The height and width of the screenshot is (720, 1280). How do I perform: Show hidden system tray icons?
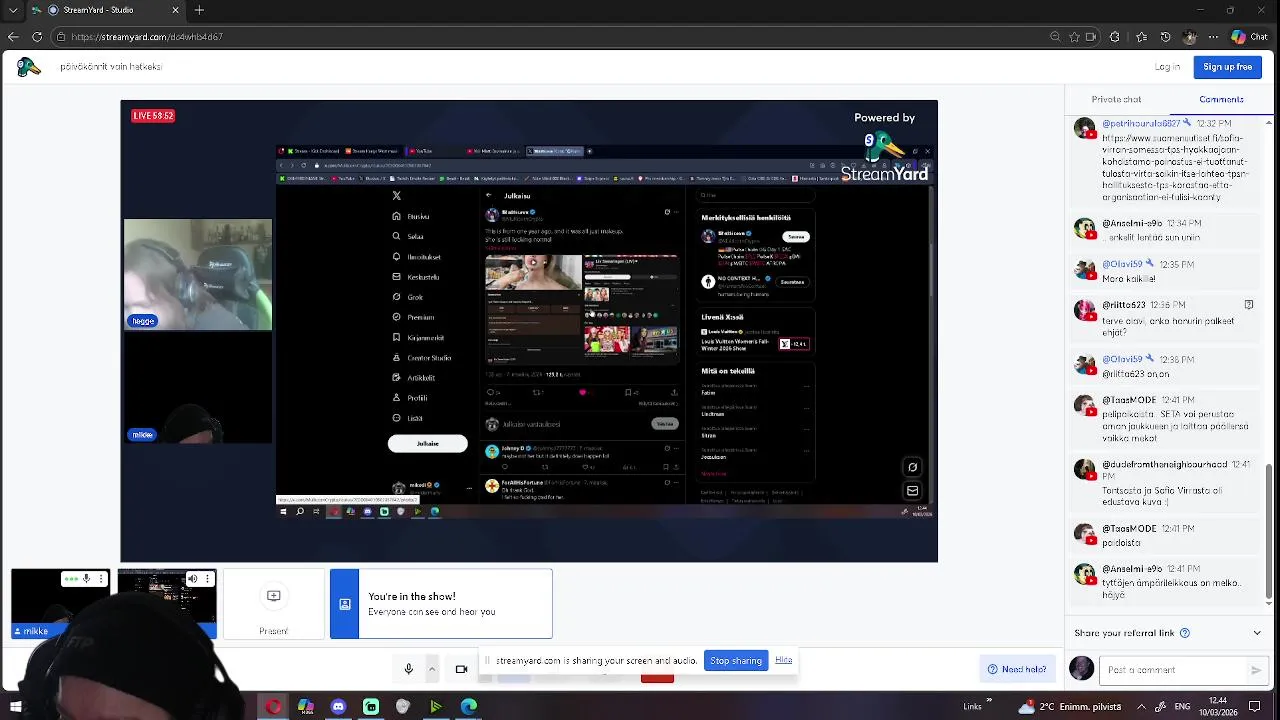pos(1141,707)
